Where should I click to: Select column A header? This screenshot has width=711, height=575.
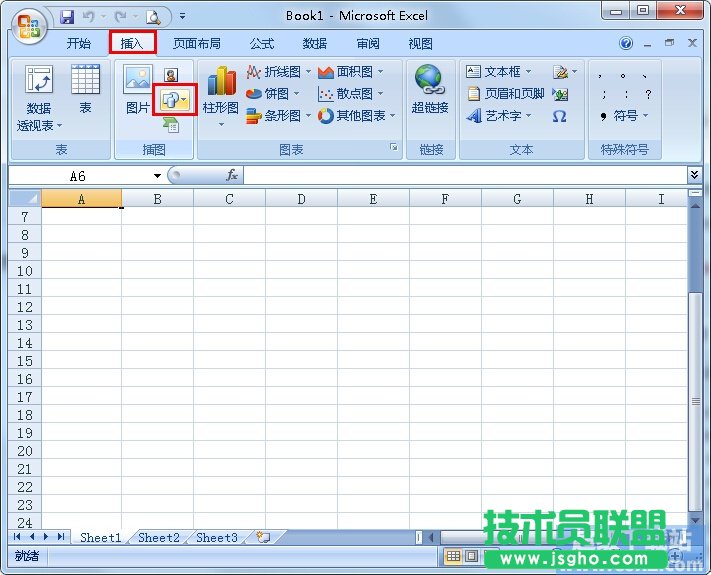click(82, 199)
